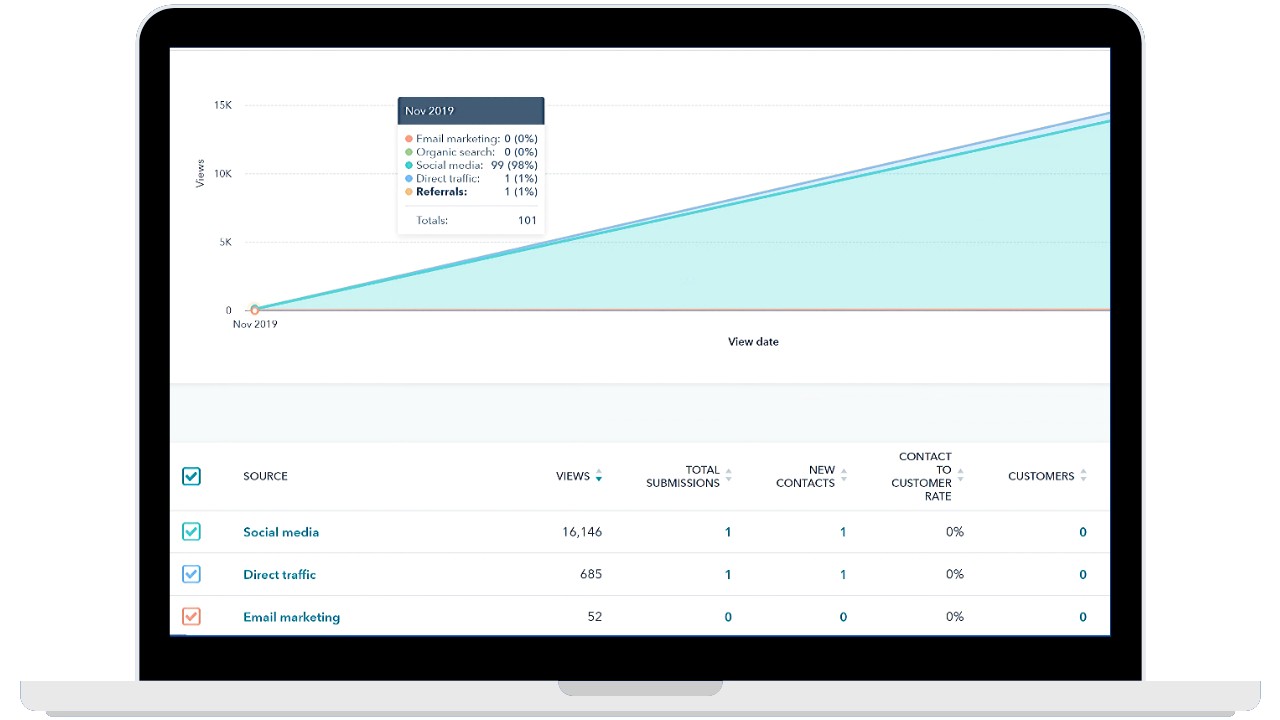Viewport: 1280px width, 720px height.
Task: Uncheck the Direct traffic row checkbox
Action: click(x=191, y=574)
